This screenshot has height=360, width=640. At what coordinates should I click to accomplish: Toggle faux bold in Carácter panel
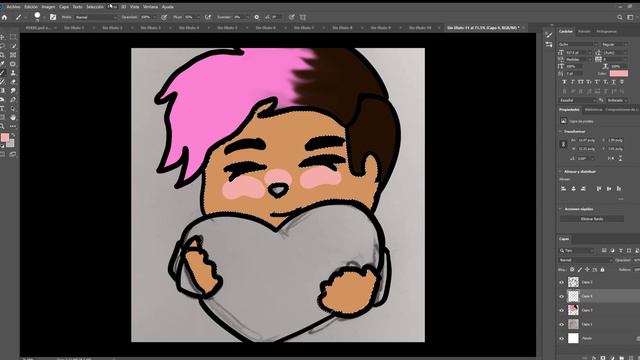coord(564,82)
